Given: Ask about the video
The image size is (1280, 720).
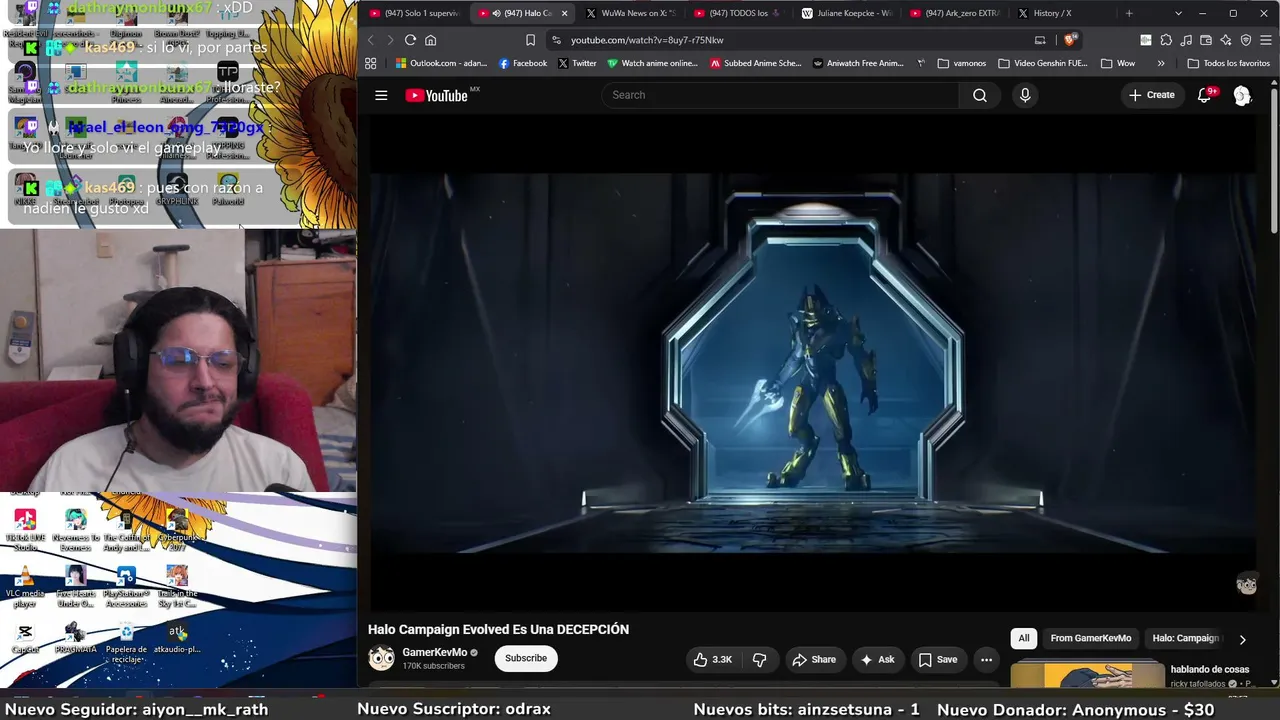Looking at the screenshot, I should coord(877,659).
